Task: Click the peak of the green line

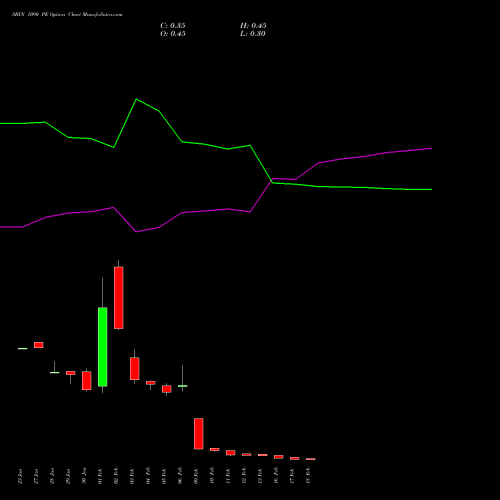Action: 136,99
